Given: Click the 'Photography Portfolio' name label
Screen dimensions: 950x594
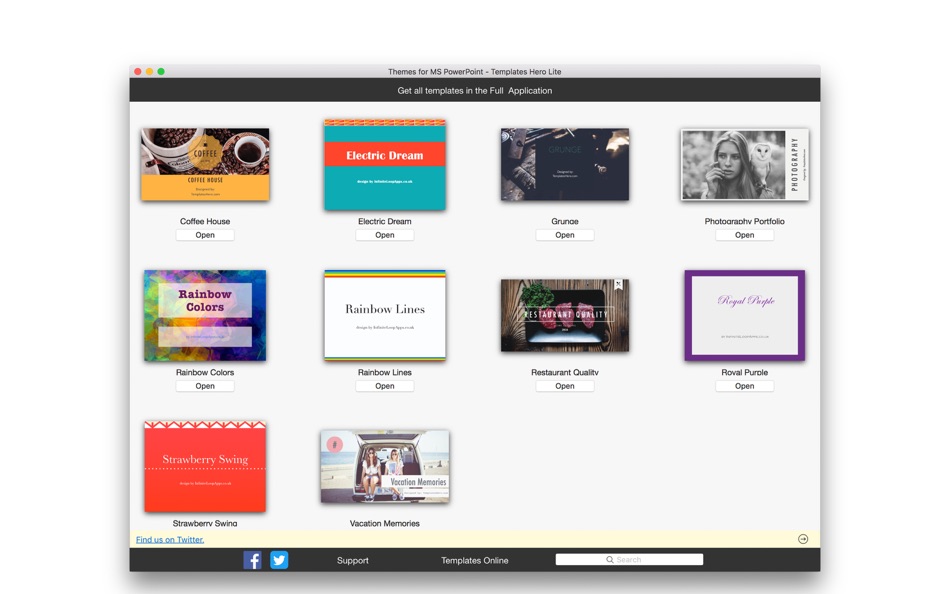Looking at the screenshot, I should point(745,221).
